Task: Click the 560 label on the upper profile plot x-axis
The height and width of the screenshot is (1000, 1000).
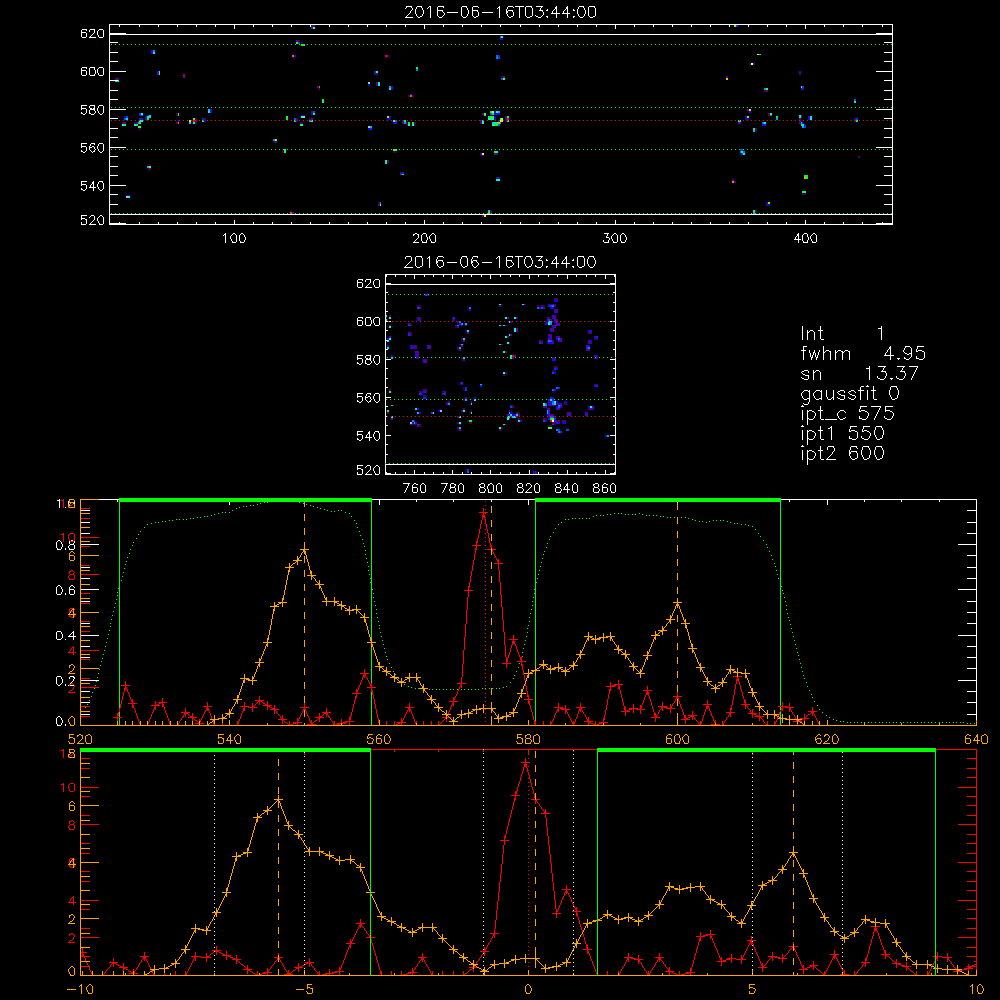Action: [x=379, y=739]
